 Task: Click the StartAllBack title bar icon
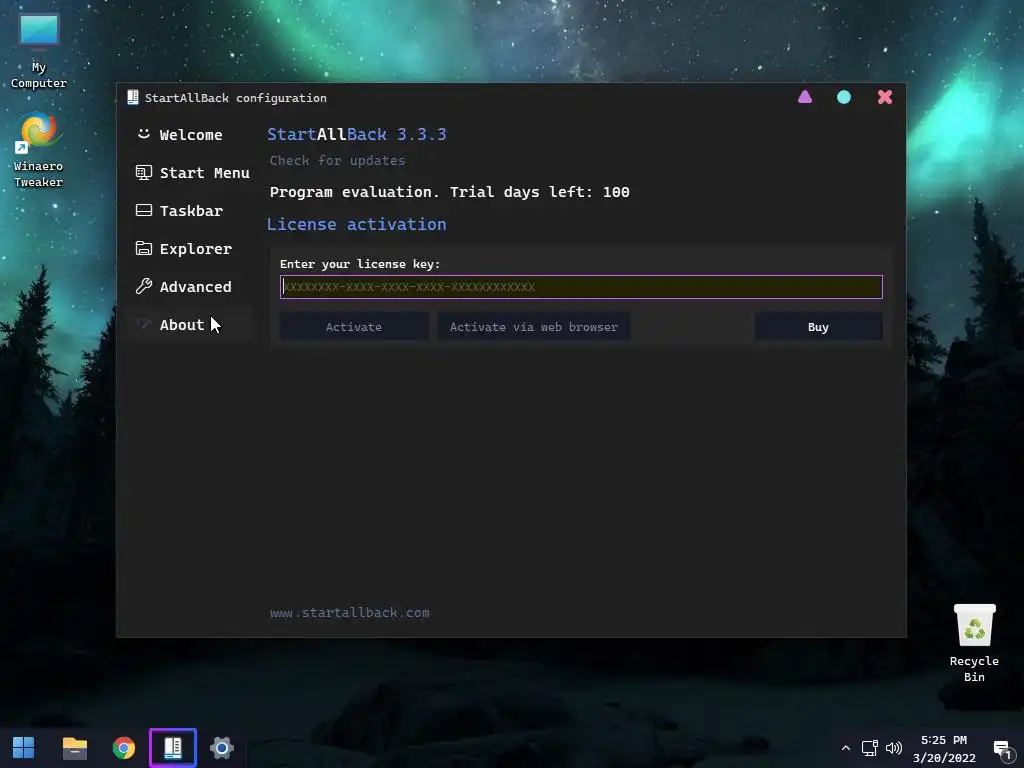(133, 97)
